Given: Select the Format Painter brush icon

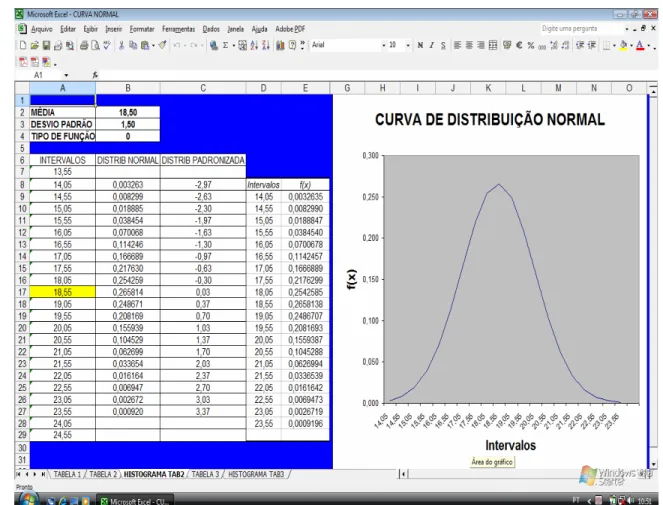Looking at the screenshot, I should pyautogui.click(x=162, y=45).
